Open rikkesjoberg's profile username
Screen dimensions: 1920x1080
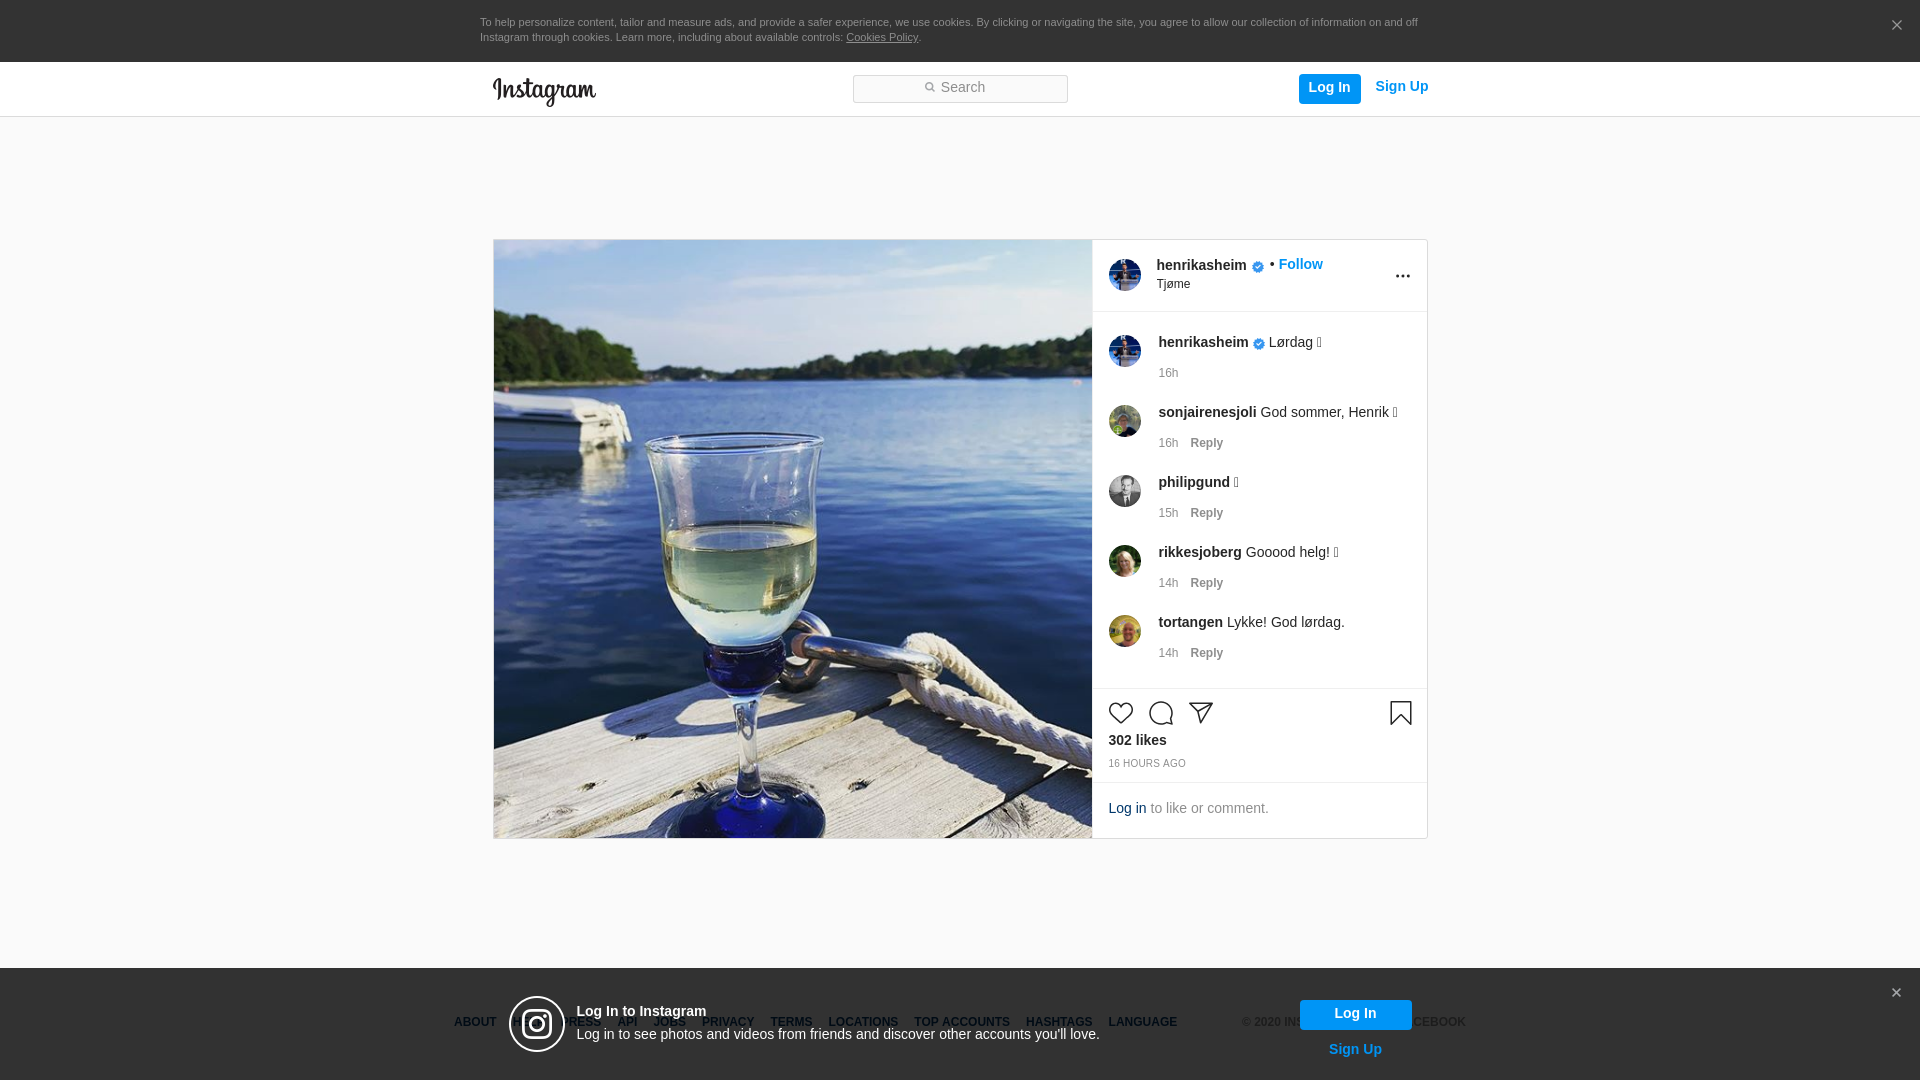coord(1200,553)
